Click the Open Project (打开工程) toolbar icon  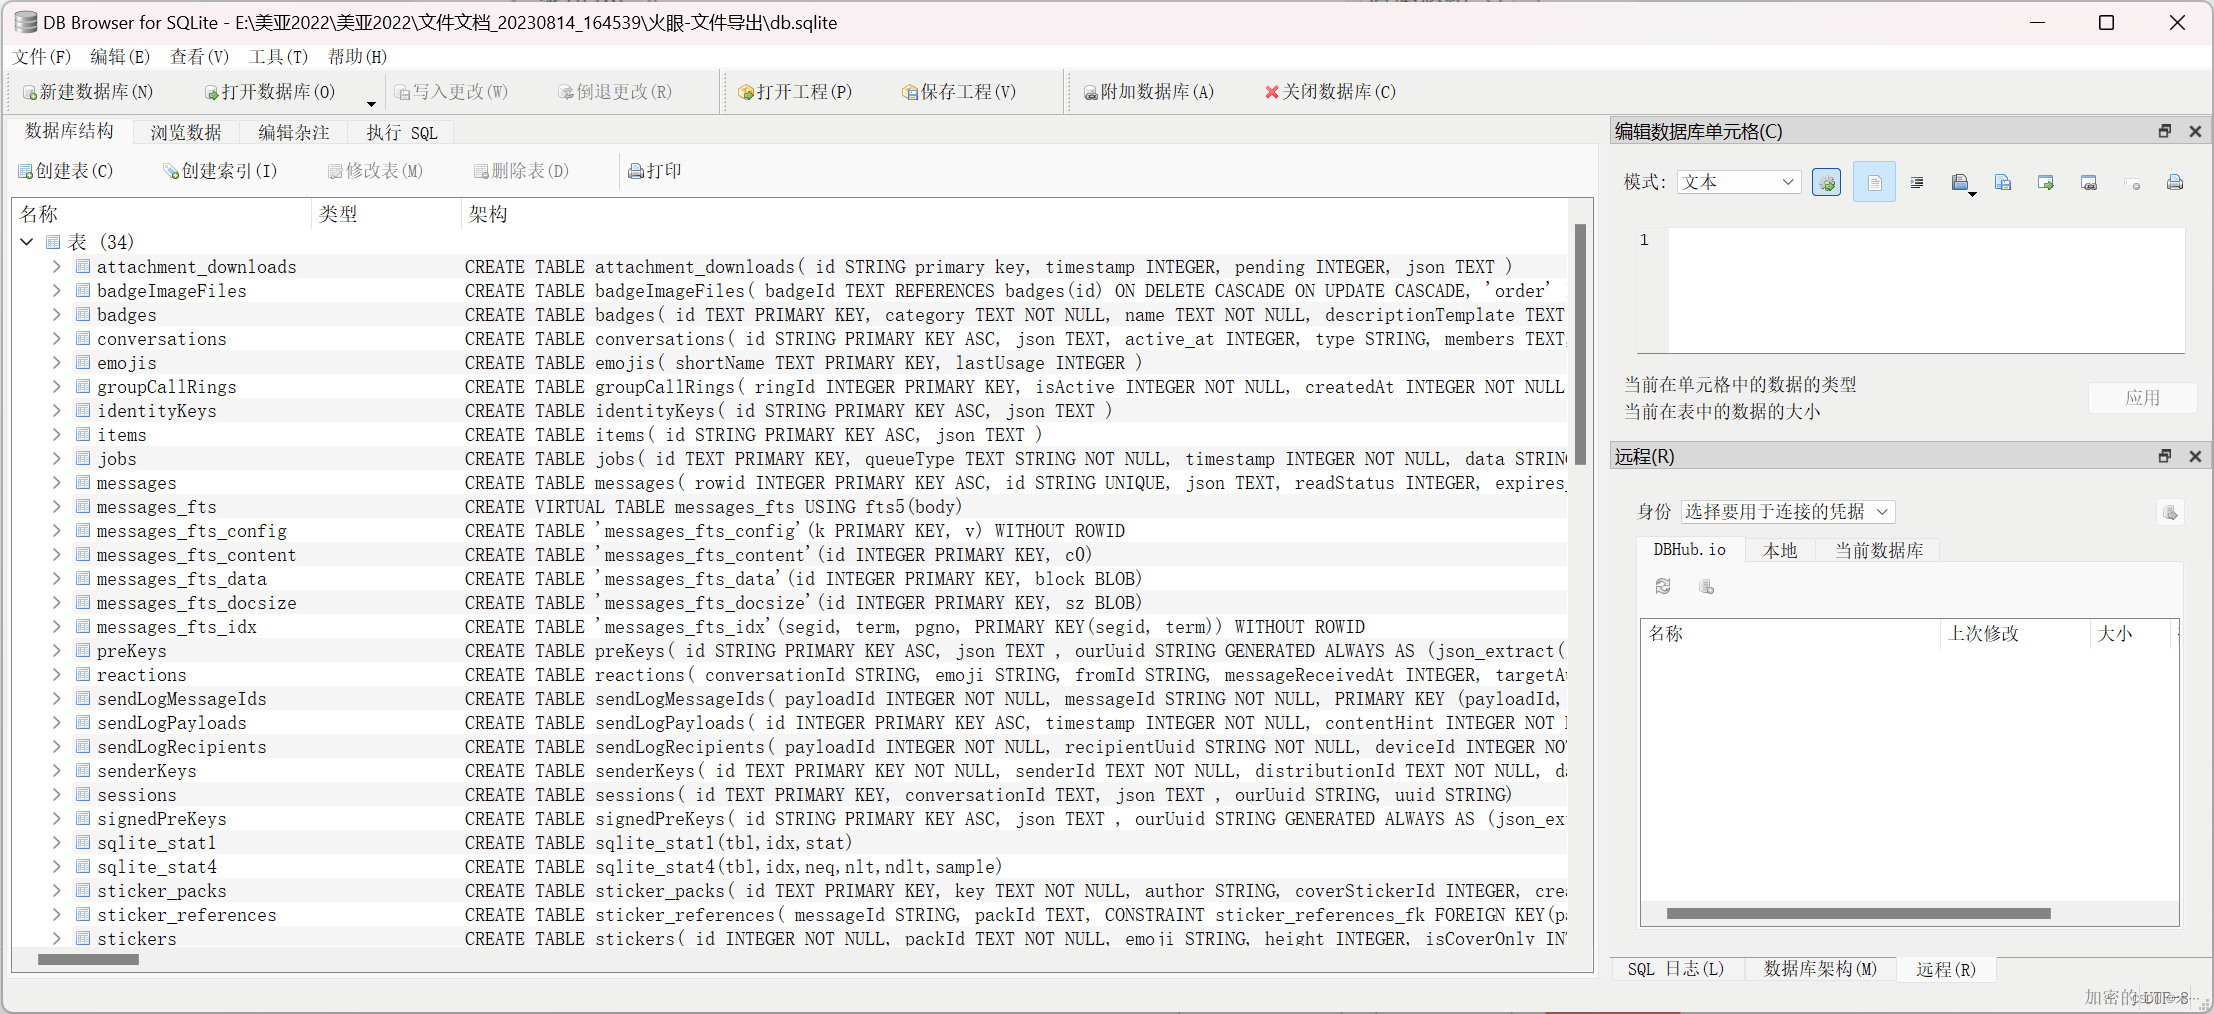point(746,93)
